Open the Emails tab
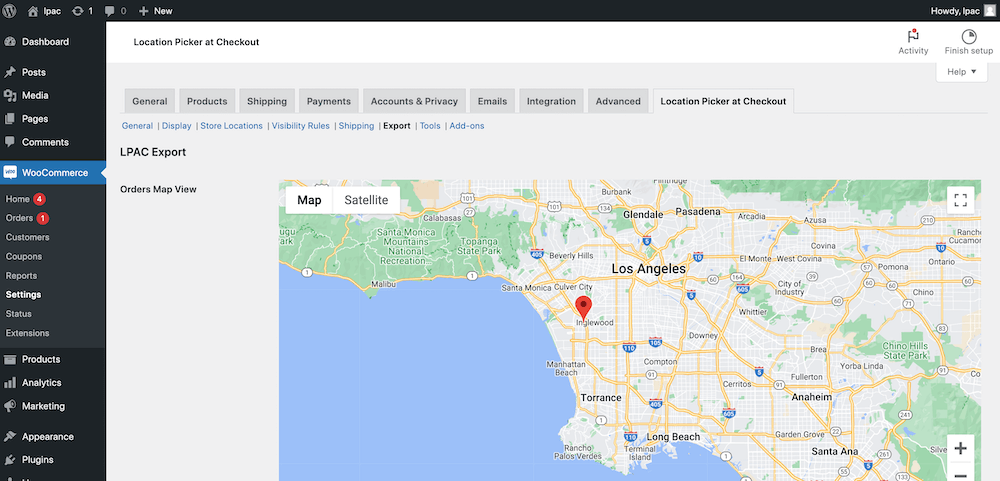1000x481 pixels. tap(492, 101)
